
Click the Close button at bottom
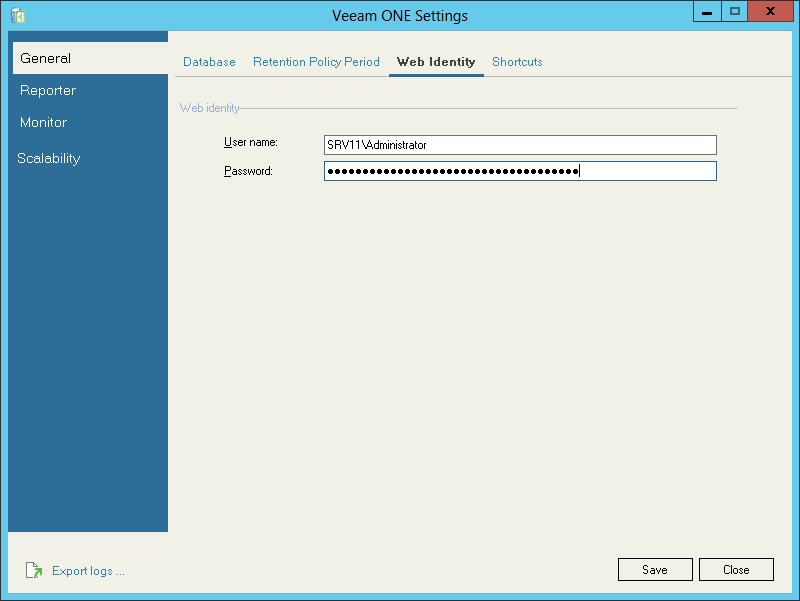pyautogui.click(x=736, y=569)
